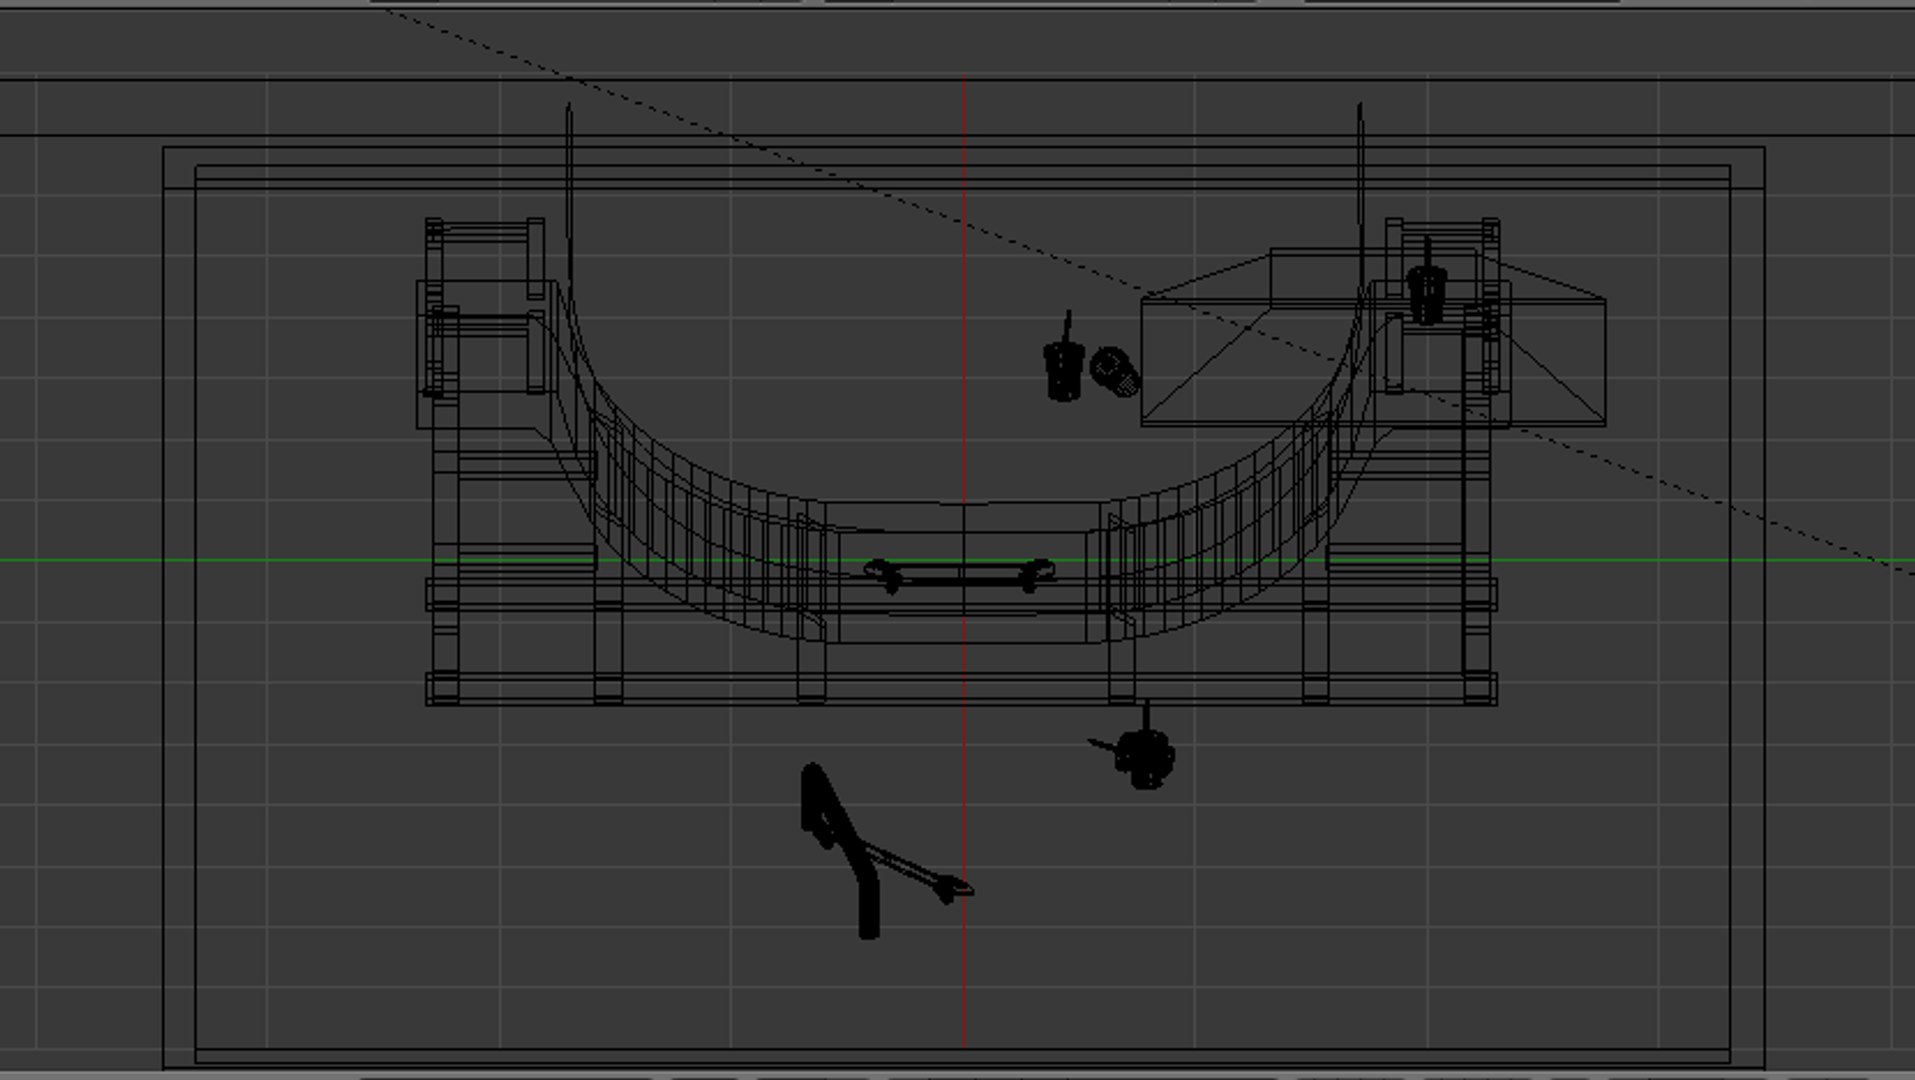1915x1080 pixels.
Task: Select the upright cup with straw left of the camera frustum
Action: (1064, 358)
